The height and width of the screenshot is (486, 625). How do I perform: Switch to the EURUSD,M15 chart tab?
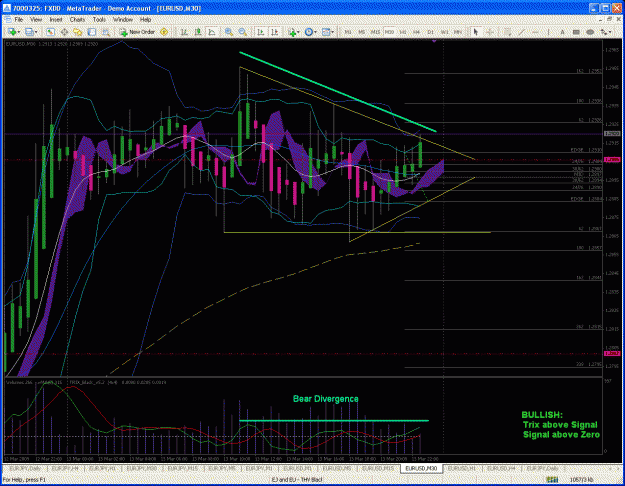pos(377,468)
